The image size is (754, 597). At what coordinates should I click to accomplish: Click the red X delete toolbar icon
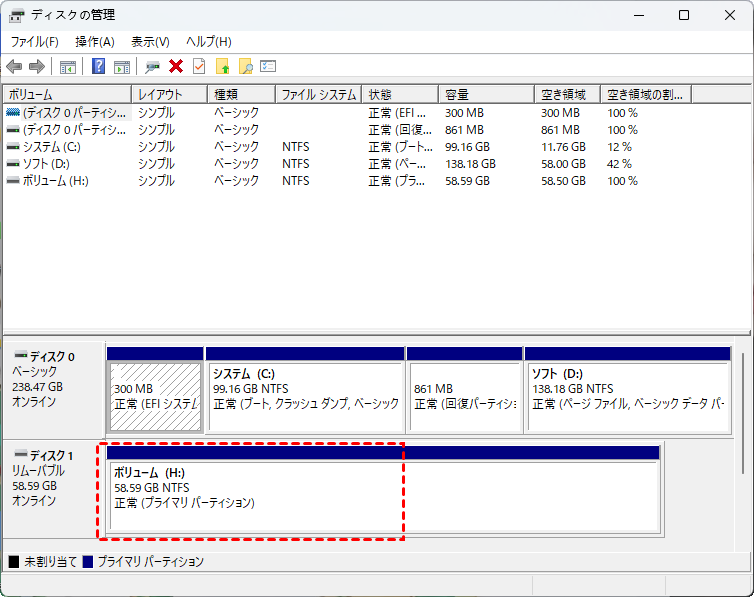[x=176, y=66]
